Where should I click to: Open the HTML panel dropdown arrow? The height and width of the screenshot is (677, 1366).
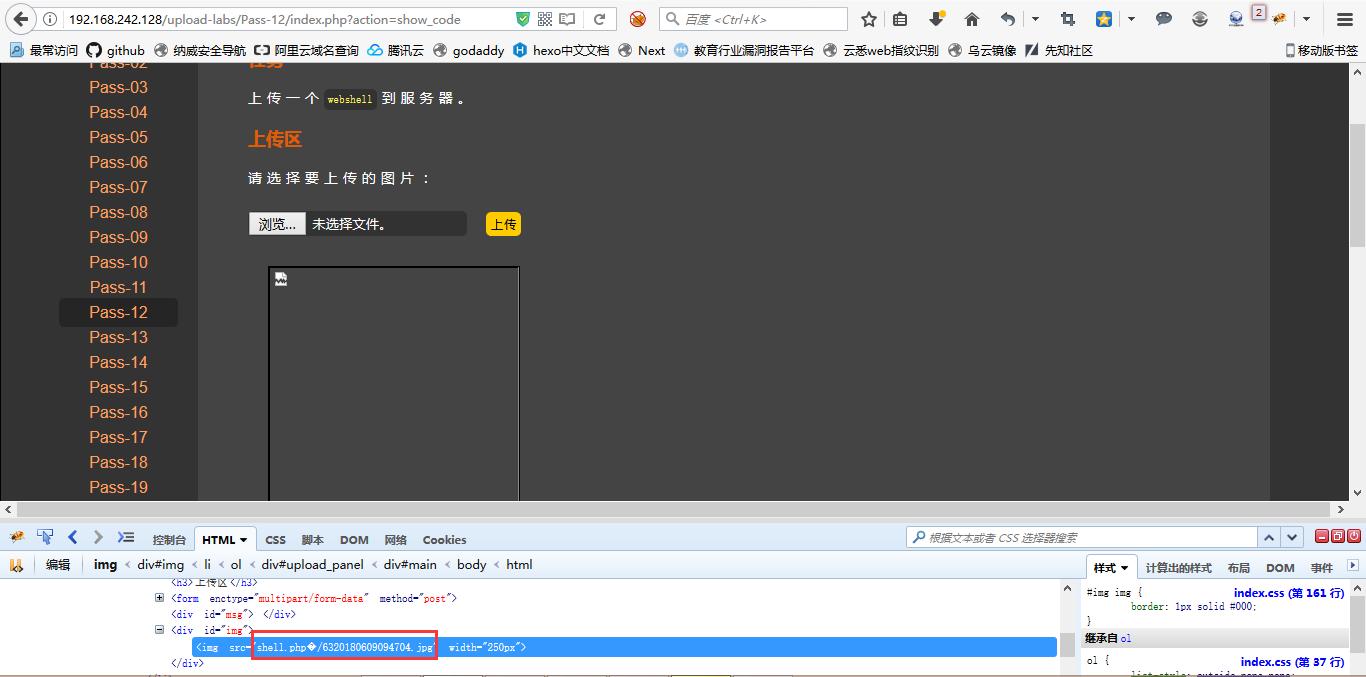click(244, 540)
